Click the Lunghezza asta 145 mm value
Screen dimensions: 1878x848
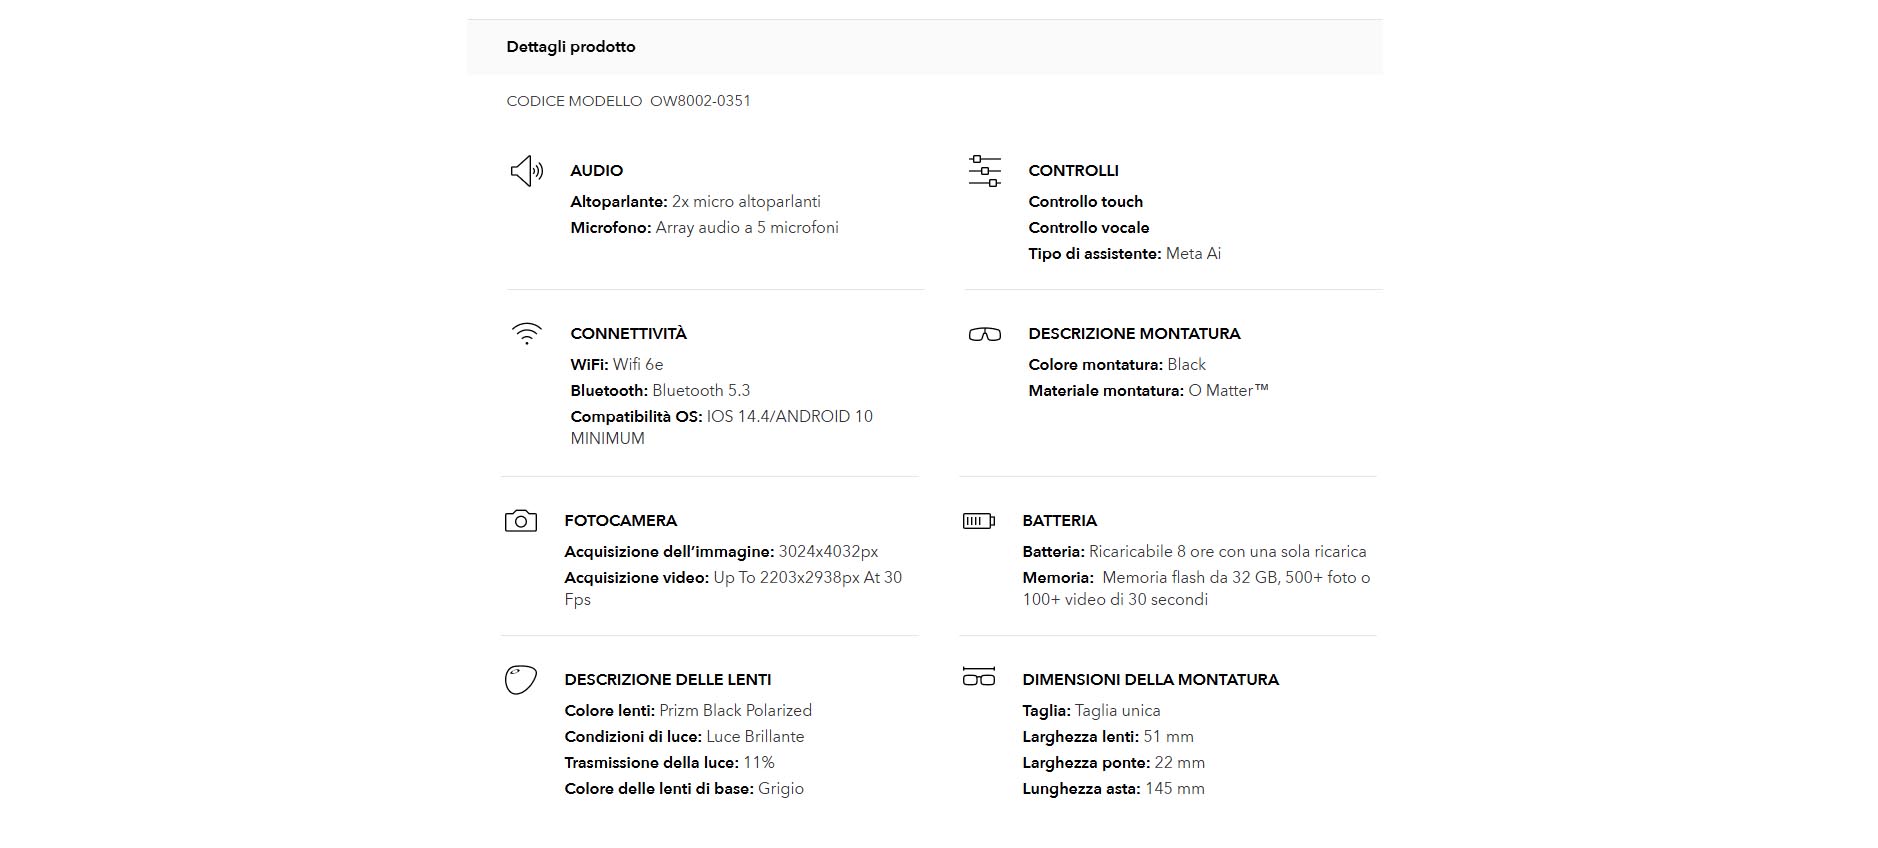coord(1174,789)
